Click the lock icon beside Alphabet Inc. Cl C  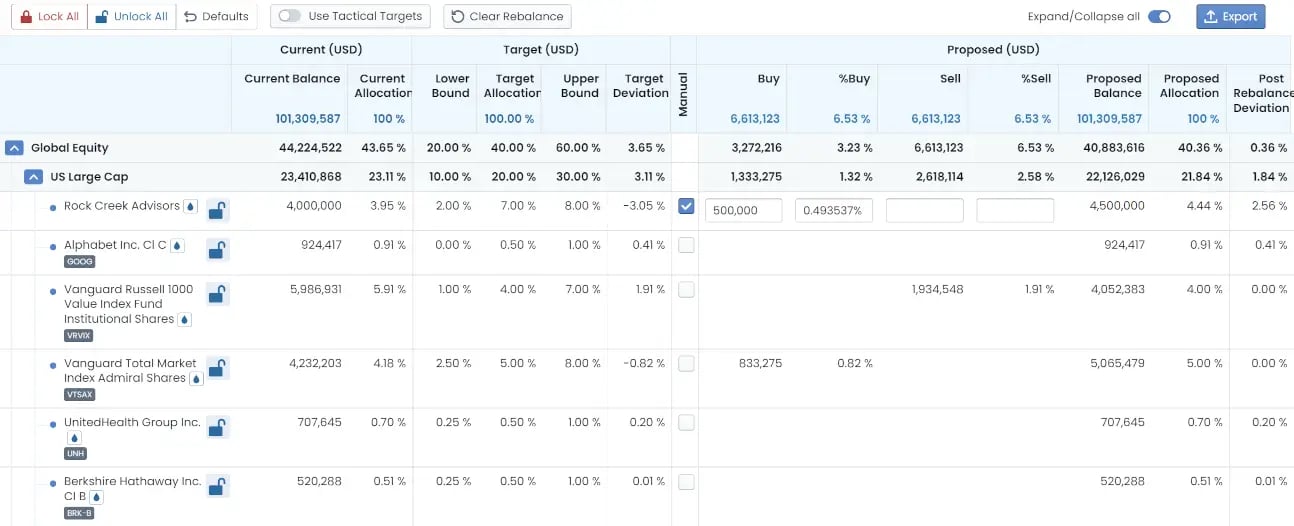click(x=217, y=249)
